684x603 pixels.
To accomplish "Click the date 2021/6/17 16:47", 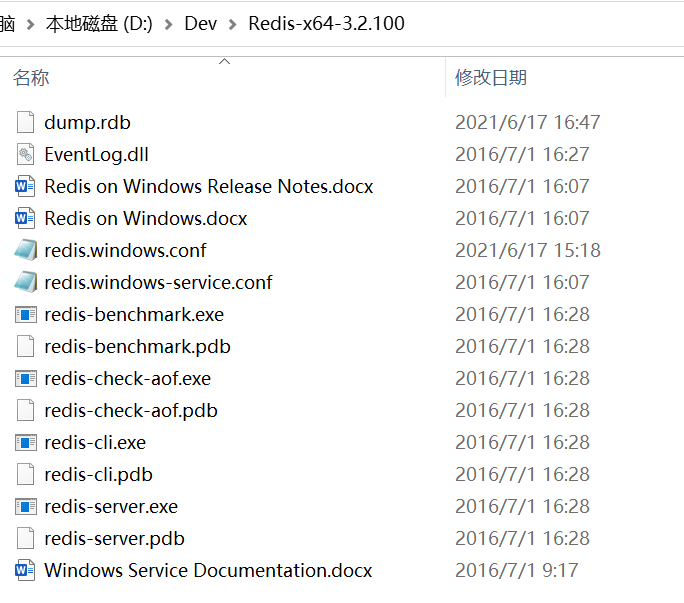I will click(x=527, y=122).
